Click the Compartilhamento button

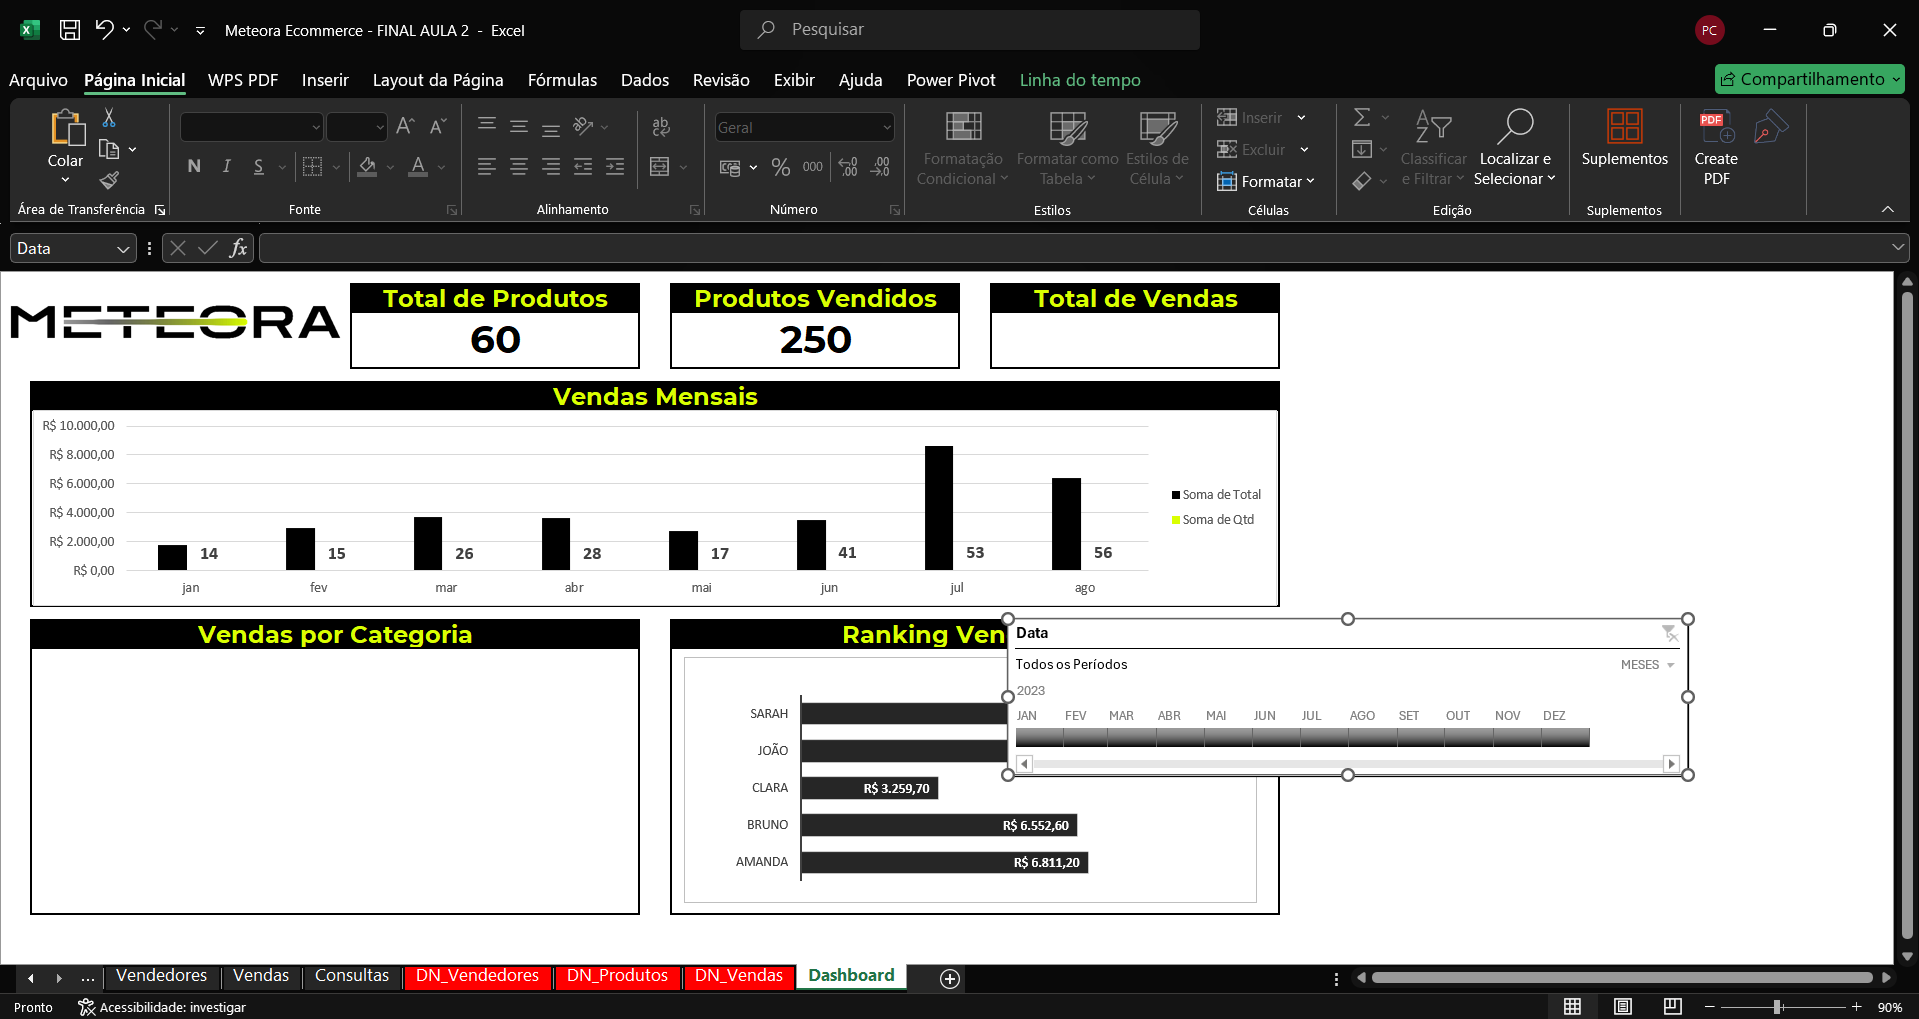(x=1809, y=79)
